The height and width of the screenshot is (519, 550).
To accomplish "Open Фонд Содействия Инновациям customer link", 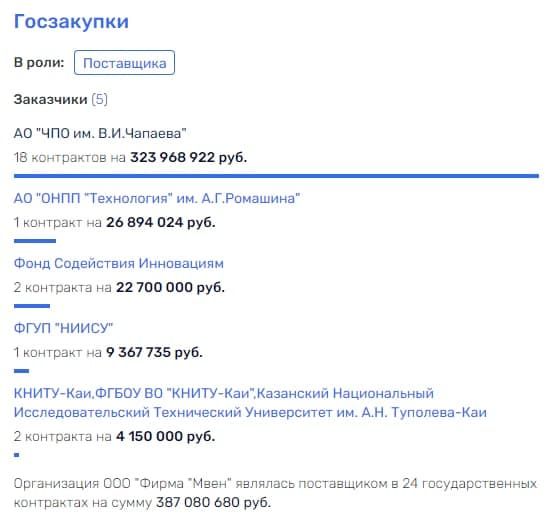I will click(x=119, y=263).
